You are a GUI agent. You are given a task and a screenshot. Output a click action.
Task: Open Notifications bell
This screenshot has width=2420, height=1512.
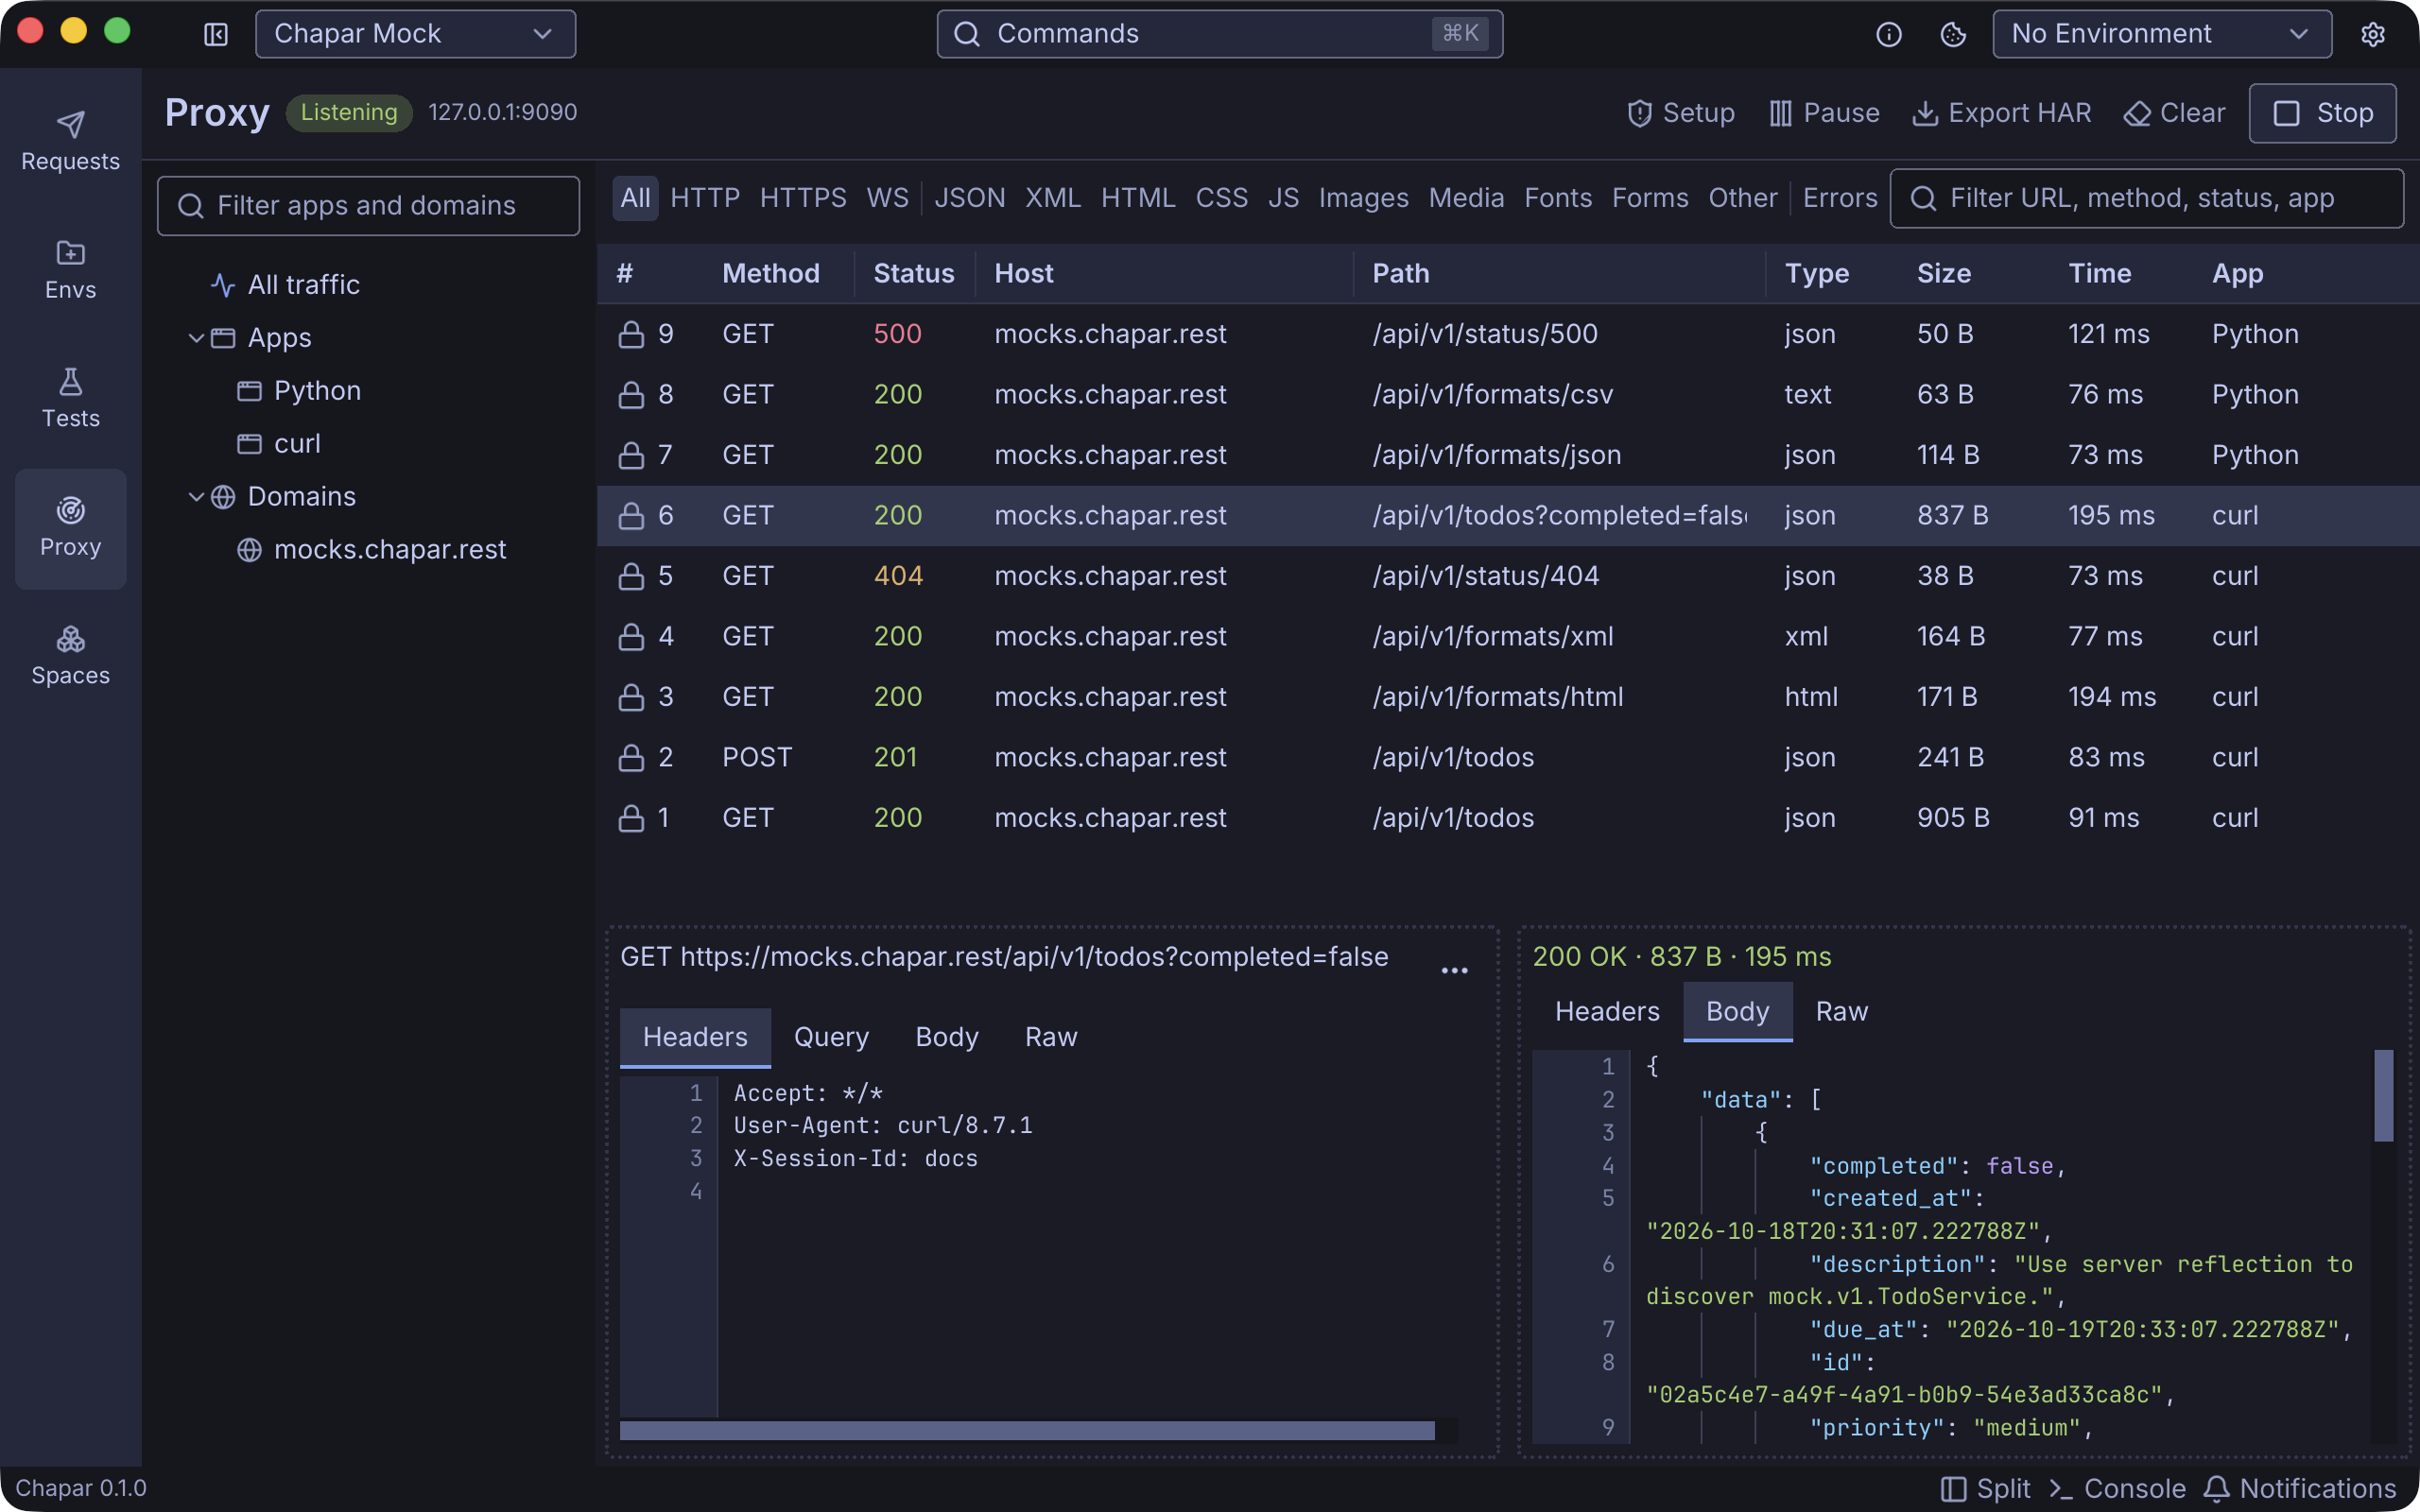(2299, 1488)
